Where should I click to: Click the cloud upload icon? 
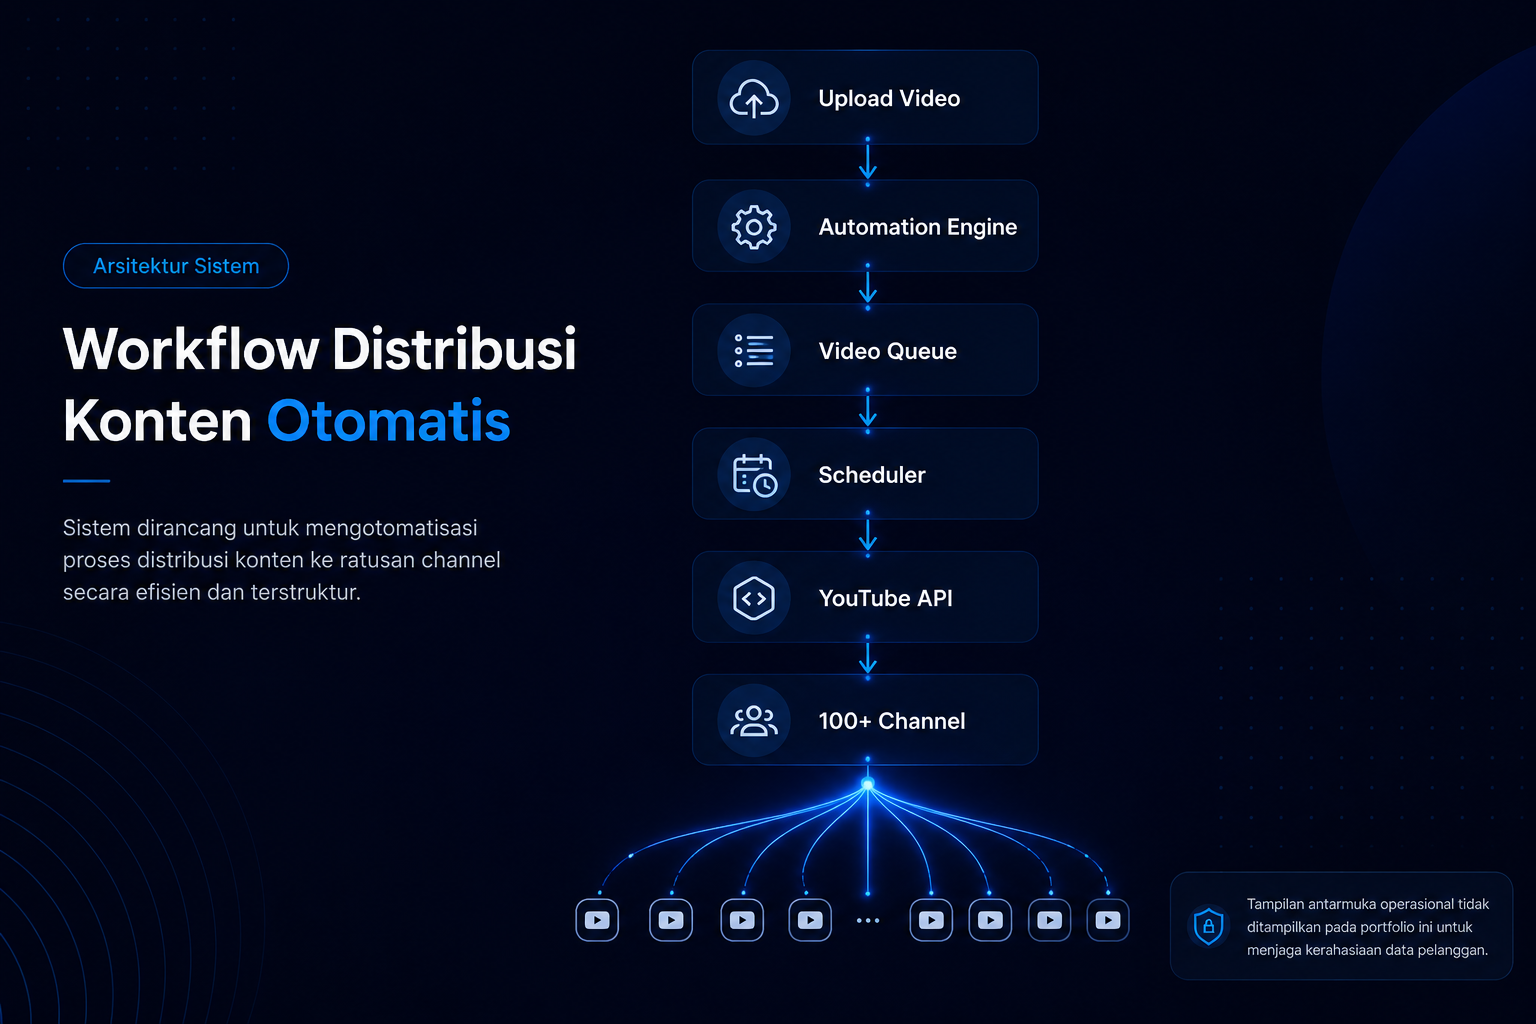754,99
